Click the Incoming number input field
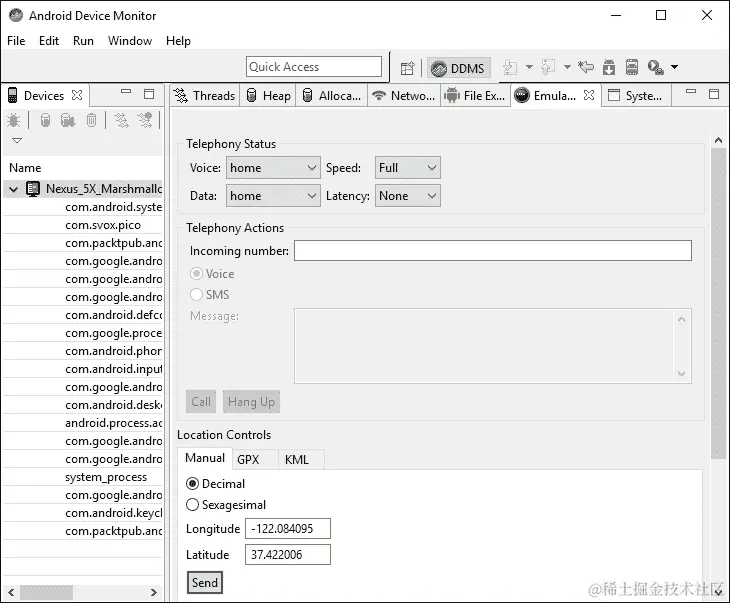 tap(493, 251)
